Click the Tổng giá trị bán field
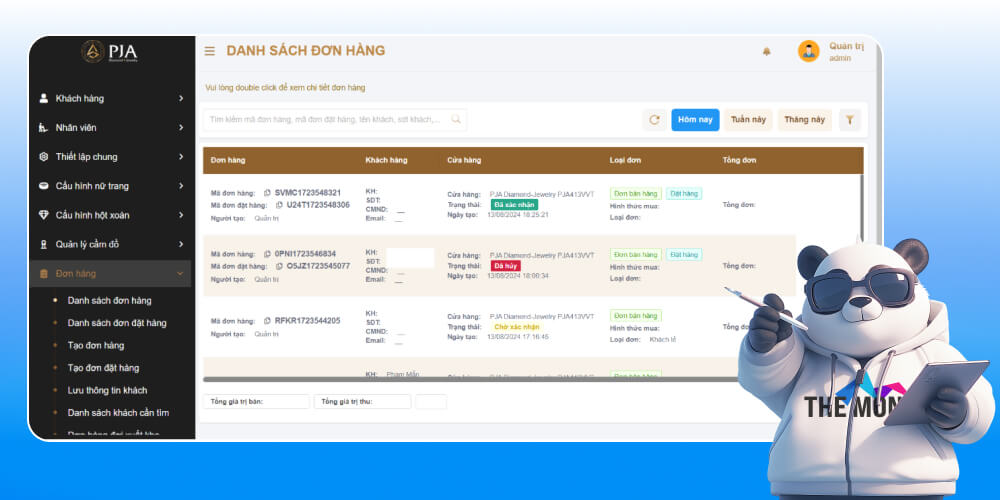This screenshot has height=500, width=1000. tap(256, 402)
